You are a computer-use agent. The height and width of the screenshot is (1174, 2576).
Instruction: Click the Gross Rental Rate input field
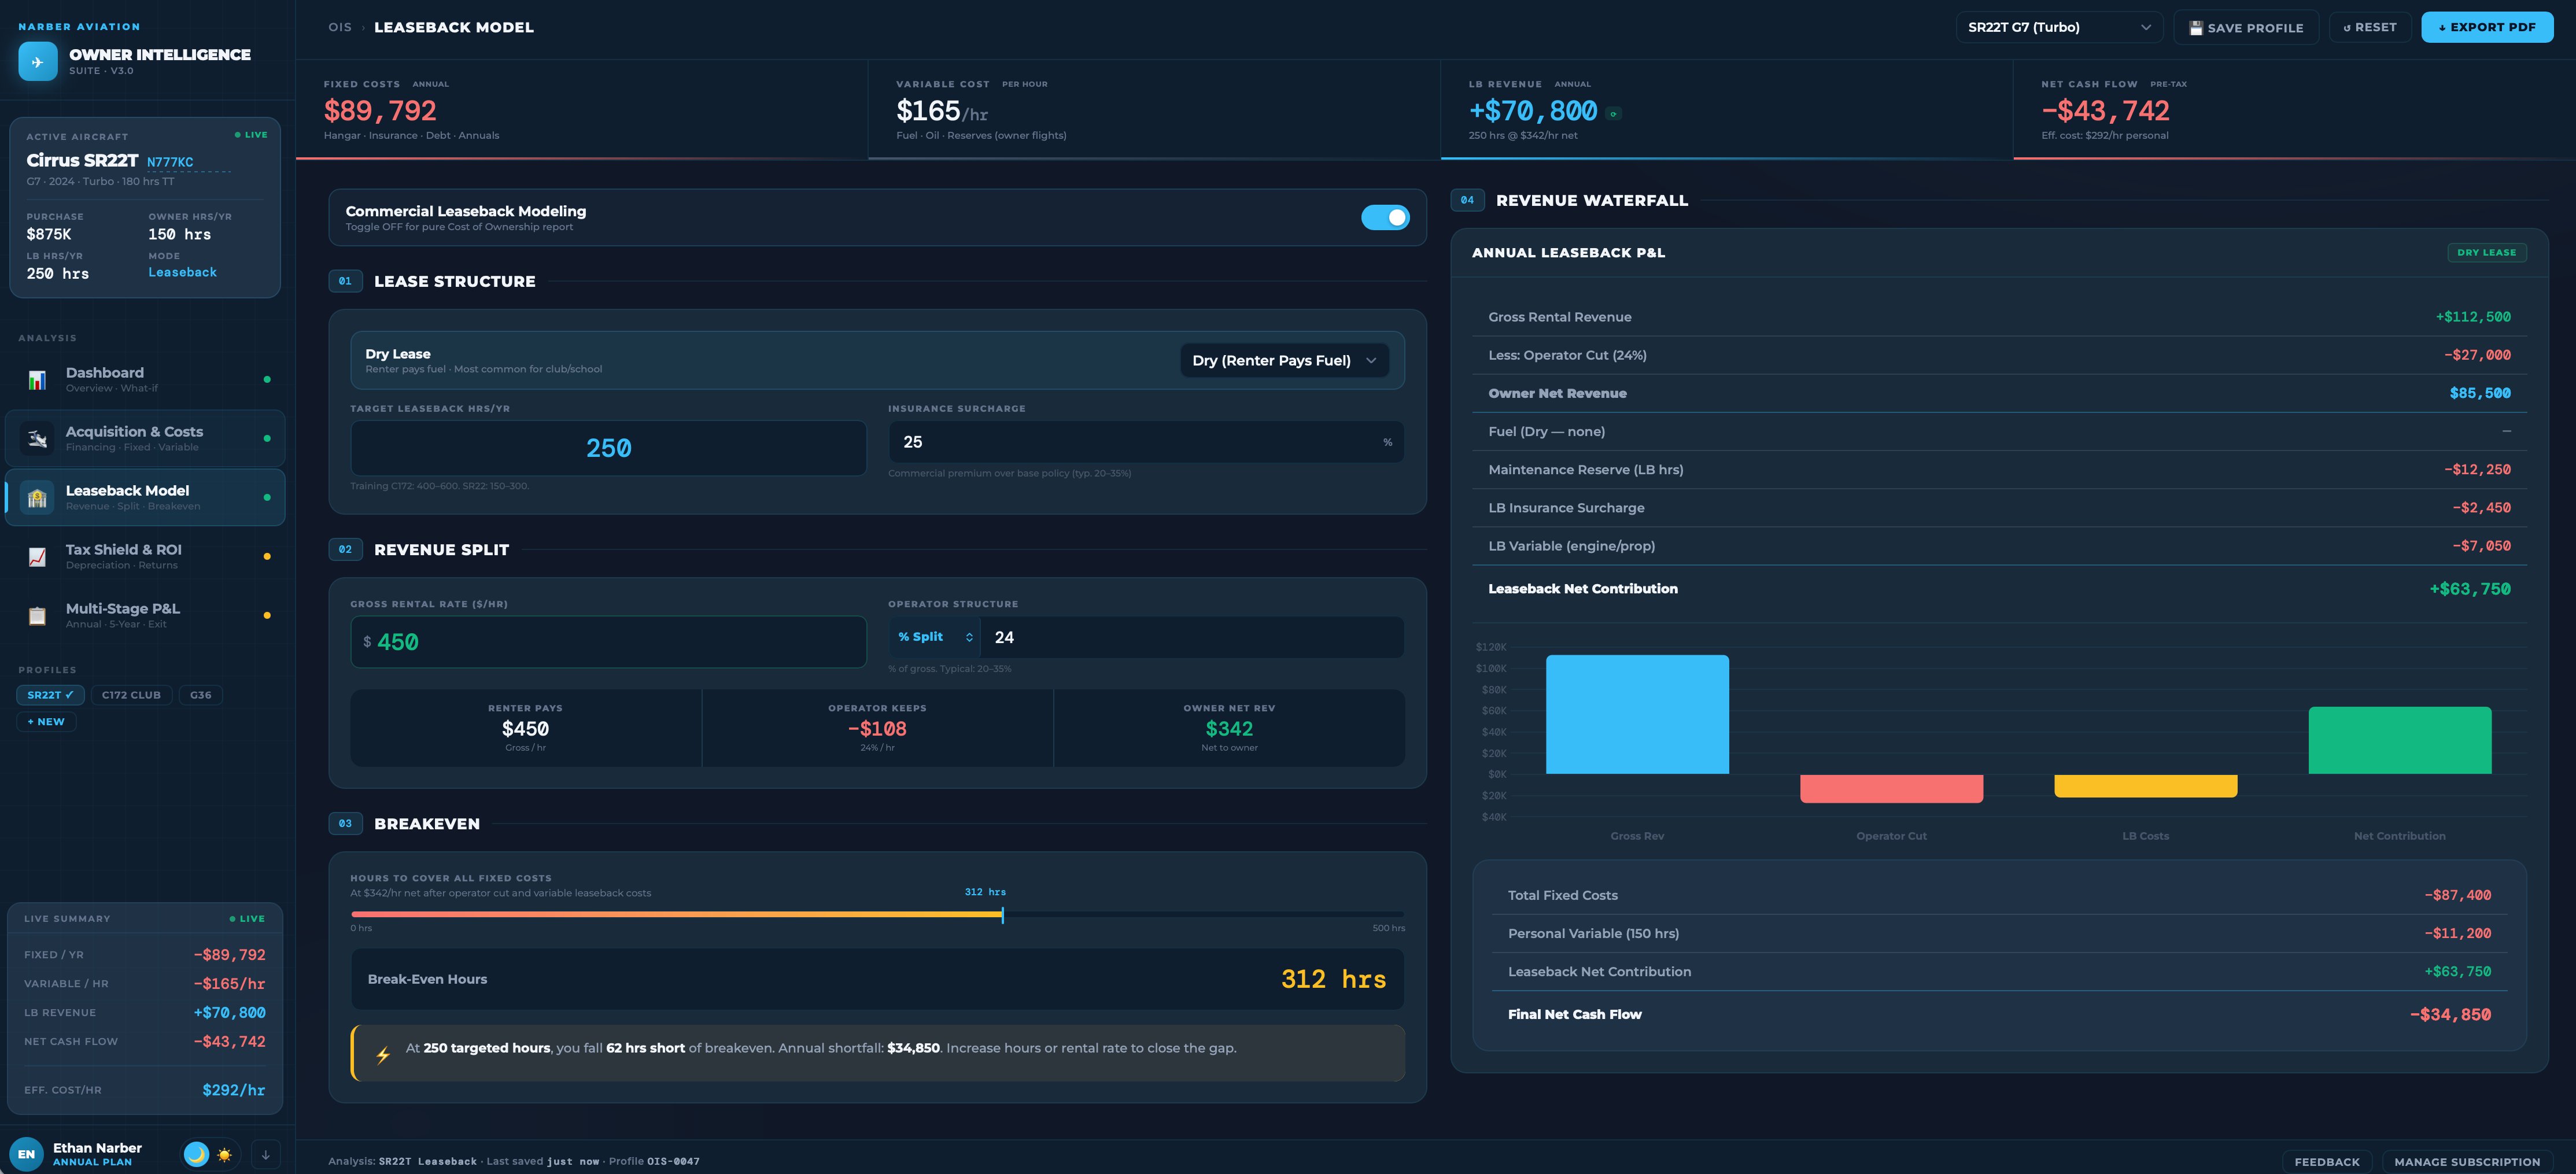coord(608,642)
